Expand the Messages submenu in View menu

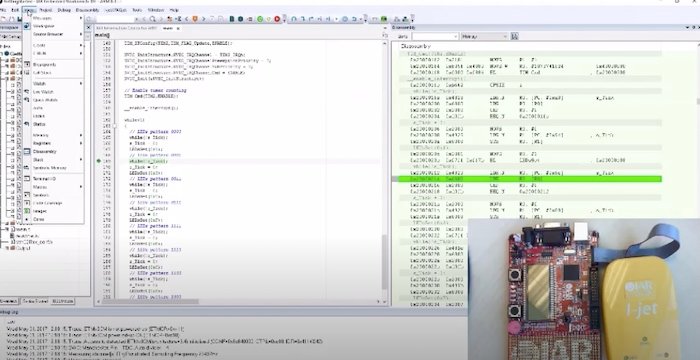(53, 18)
